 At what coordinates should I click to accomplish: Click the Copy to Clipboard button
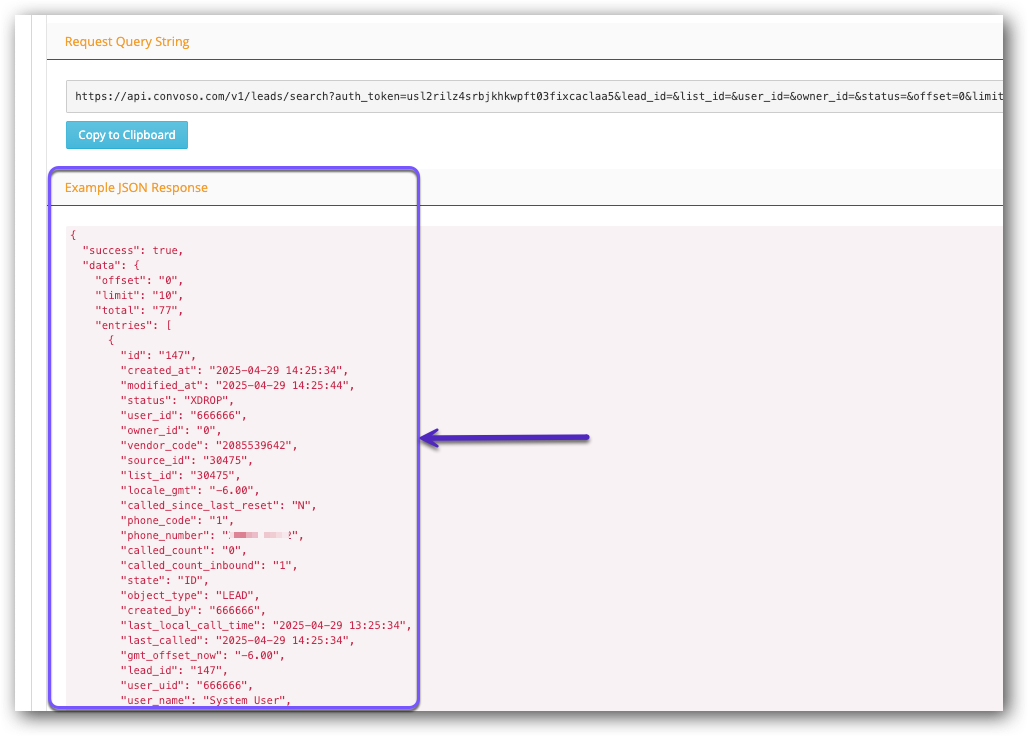point(126,134)
